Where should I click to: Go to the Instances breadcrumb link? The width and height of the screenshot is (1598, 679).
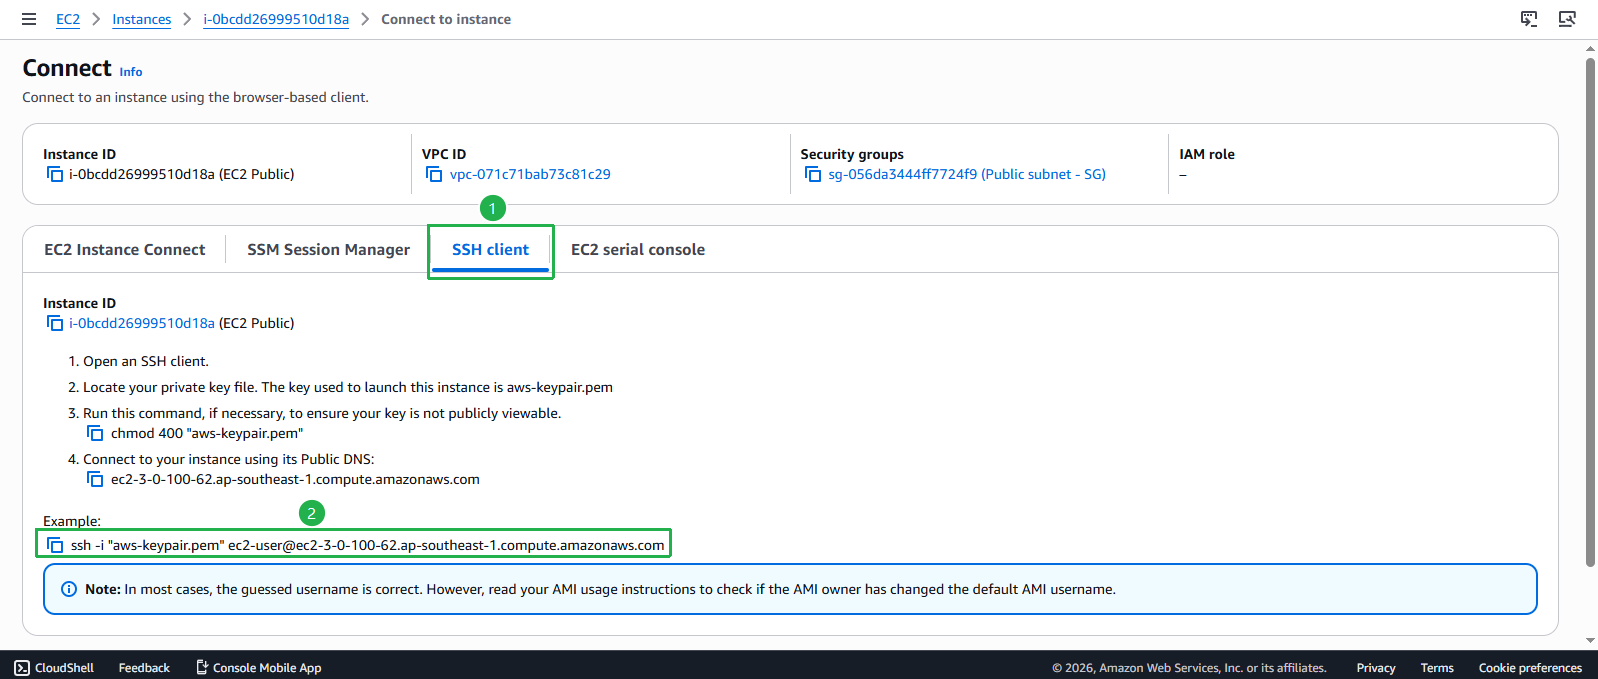(x=142, y=19)
